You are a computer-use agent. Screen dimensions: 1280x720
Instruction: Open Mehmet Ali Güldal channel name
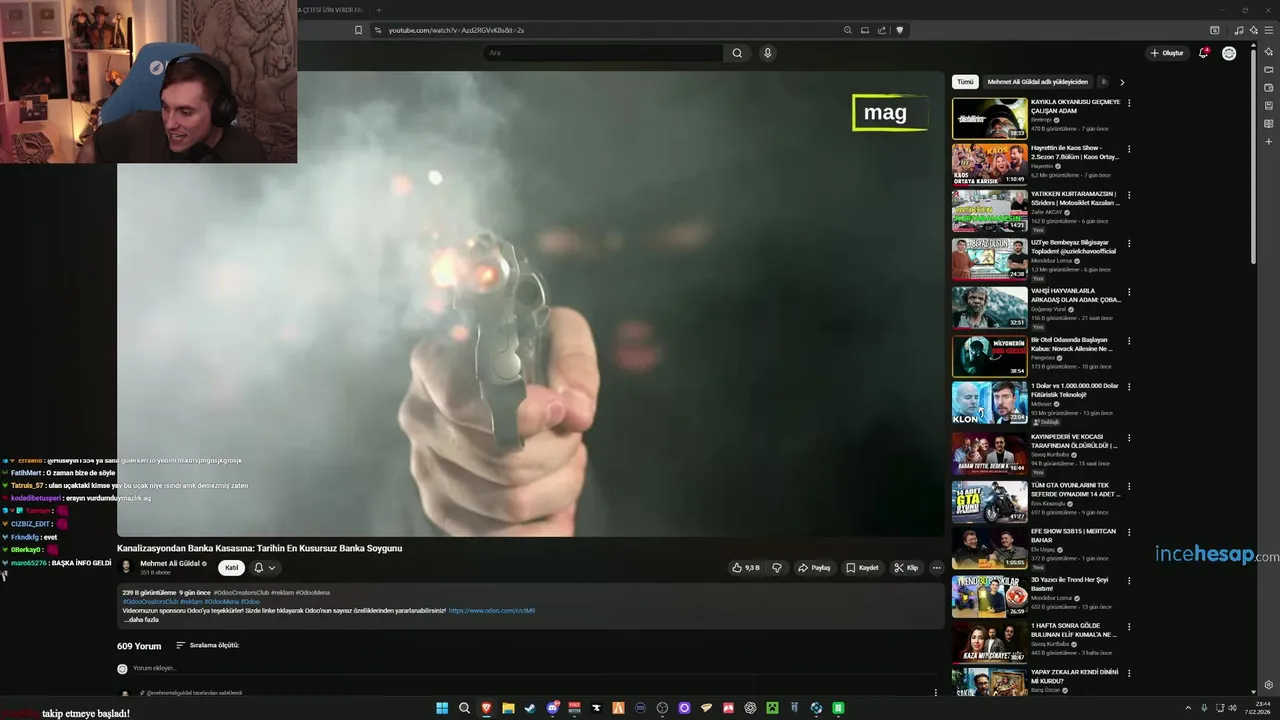click(x=169, y=563)
